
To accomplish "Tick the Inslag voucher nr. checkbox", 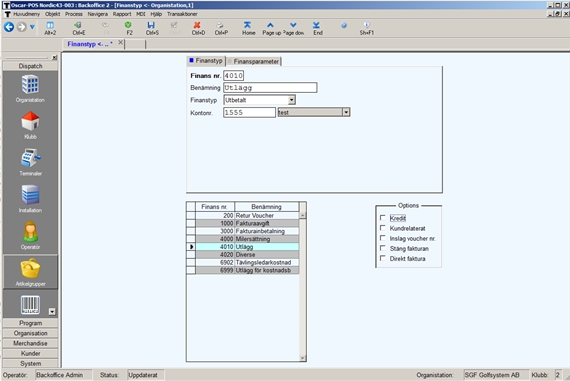I will click(x=382, y=238).
